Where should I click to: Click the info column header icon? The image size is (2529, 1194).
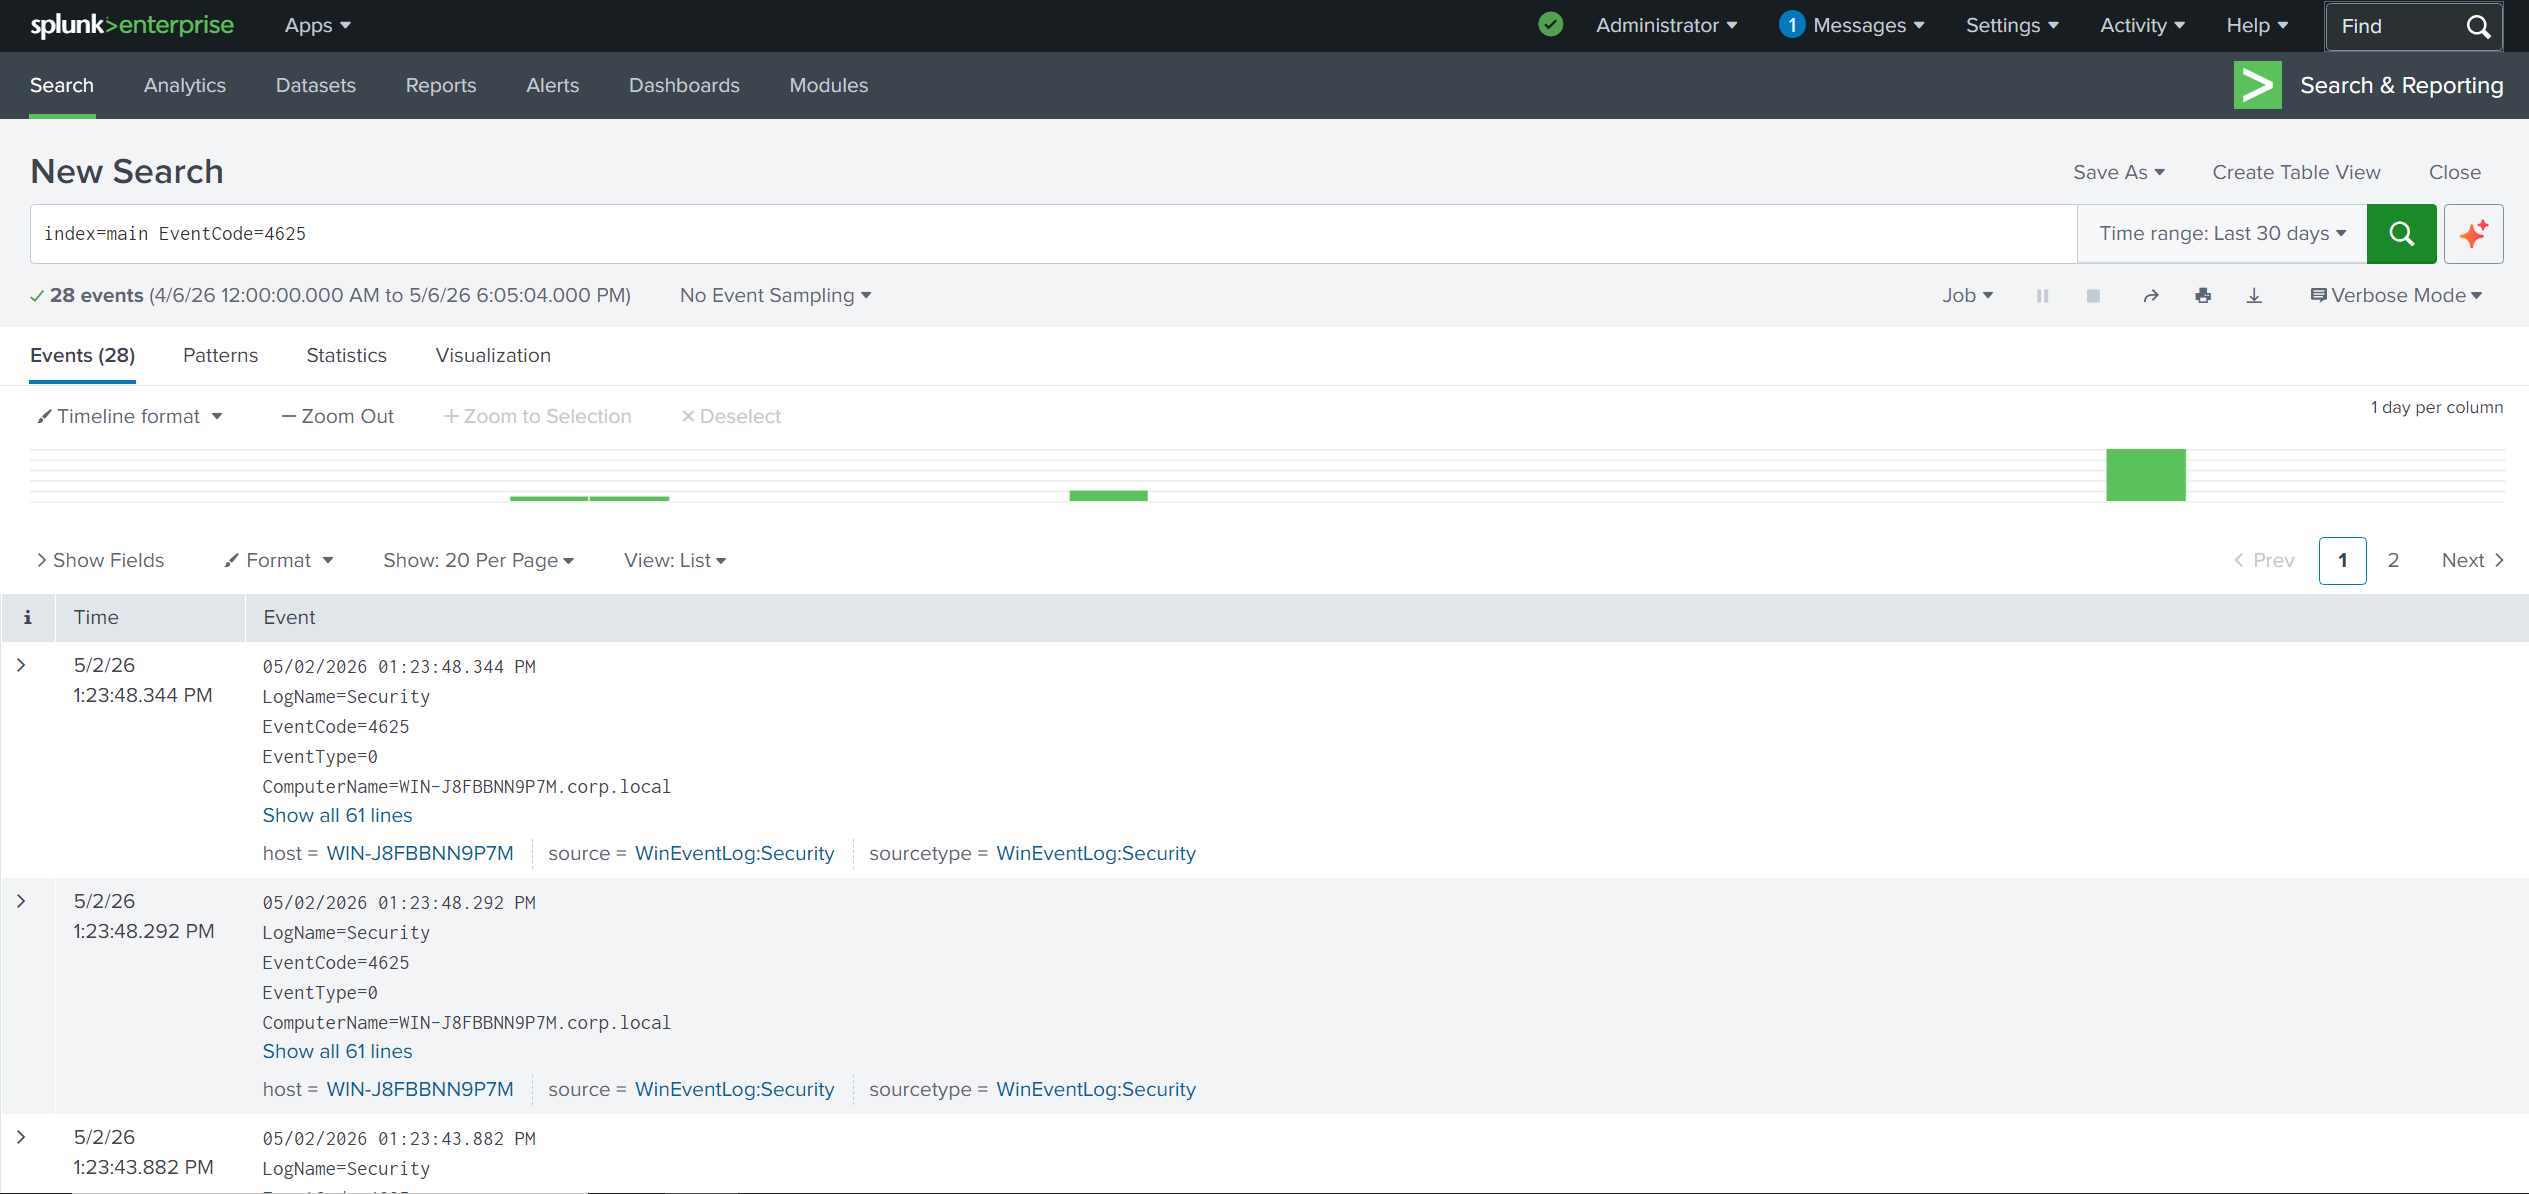click(27, 617)
